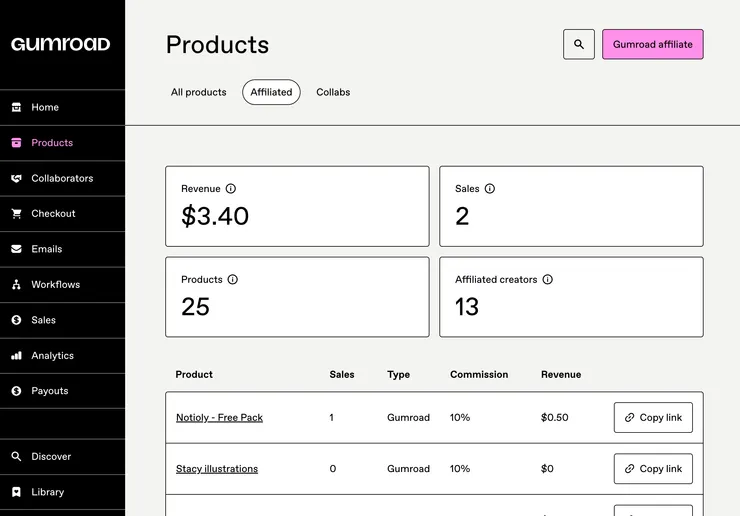
Task: Click the Sales info tooltip icon
Action: coord(490,189)
